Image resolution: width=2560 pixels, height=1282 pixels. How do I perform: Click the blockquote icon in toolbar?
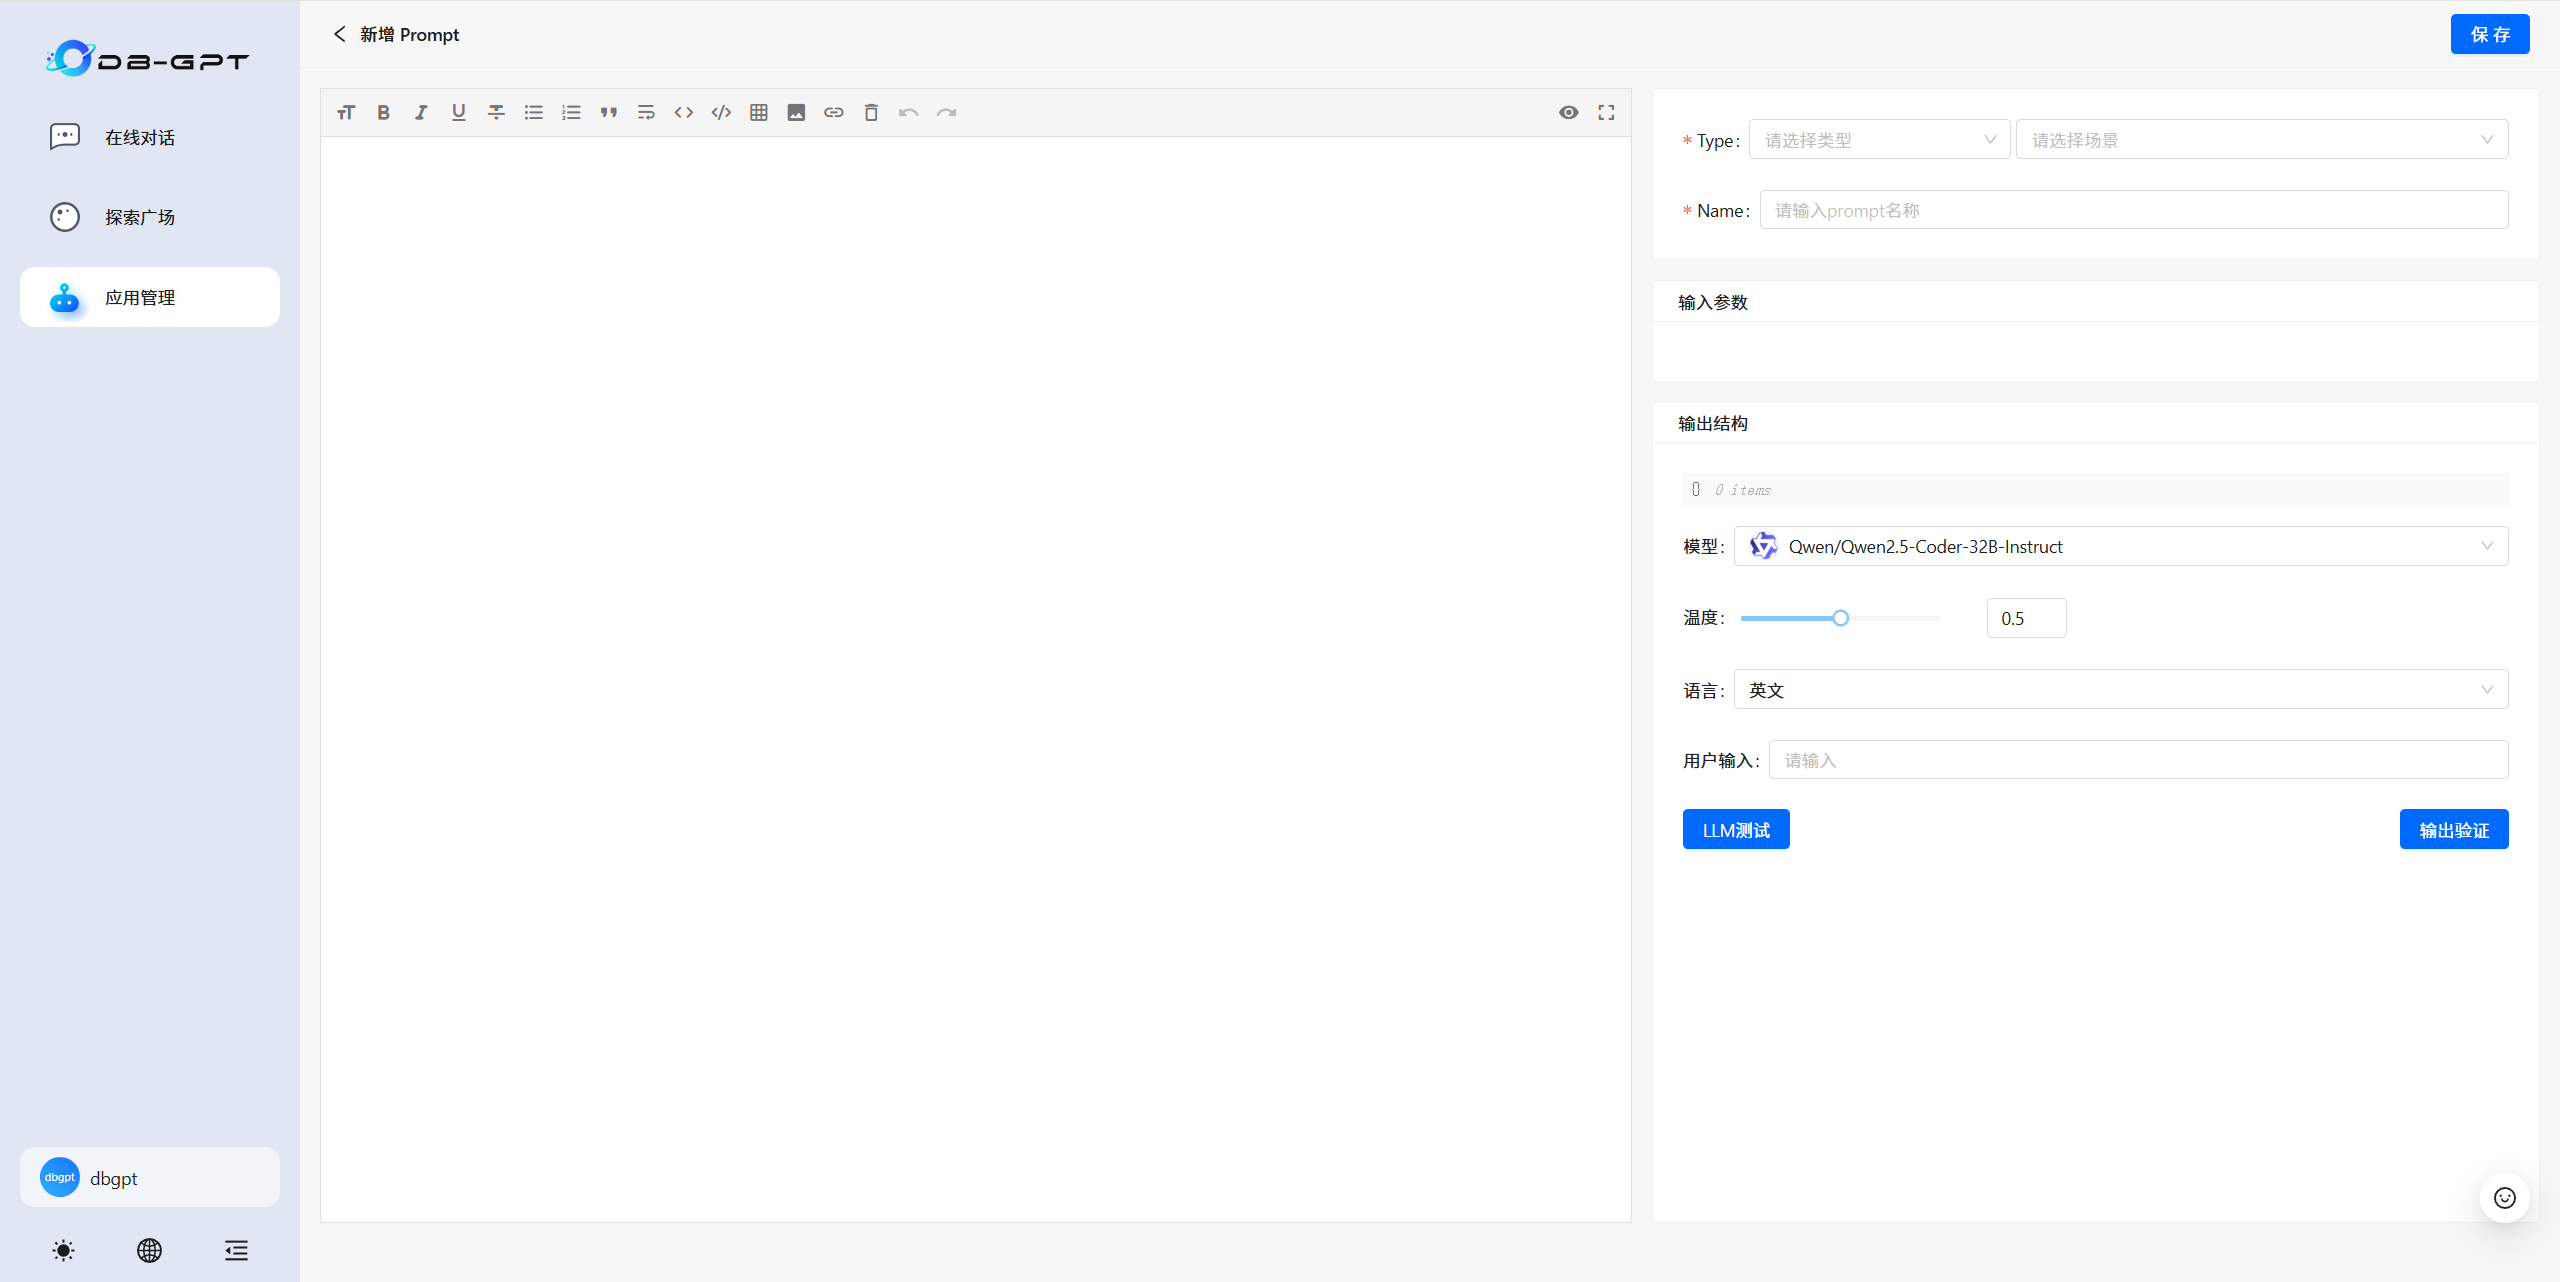609,113
